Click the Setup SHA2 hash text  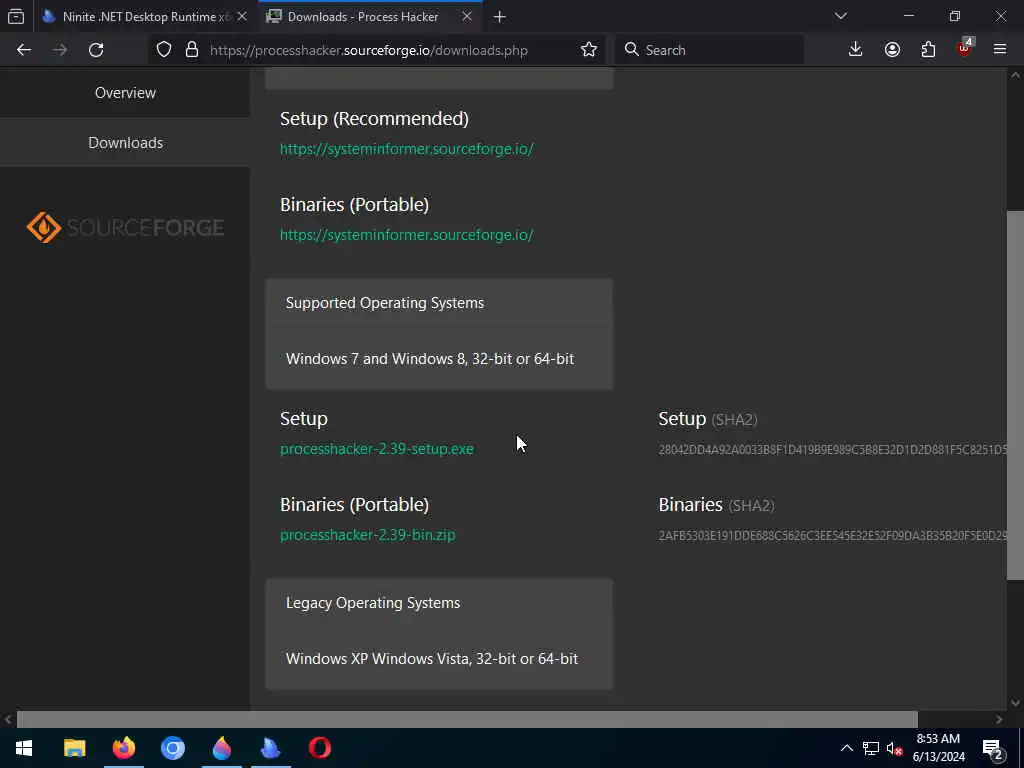(833, 450)
